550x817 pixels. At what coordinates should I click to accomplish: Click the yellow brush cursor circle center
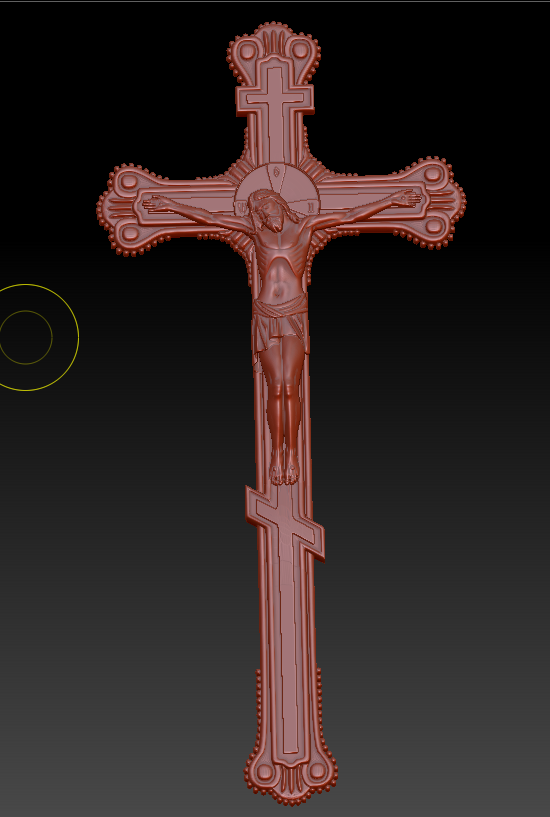coord(25,337)
